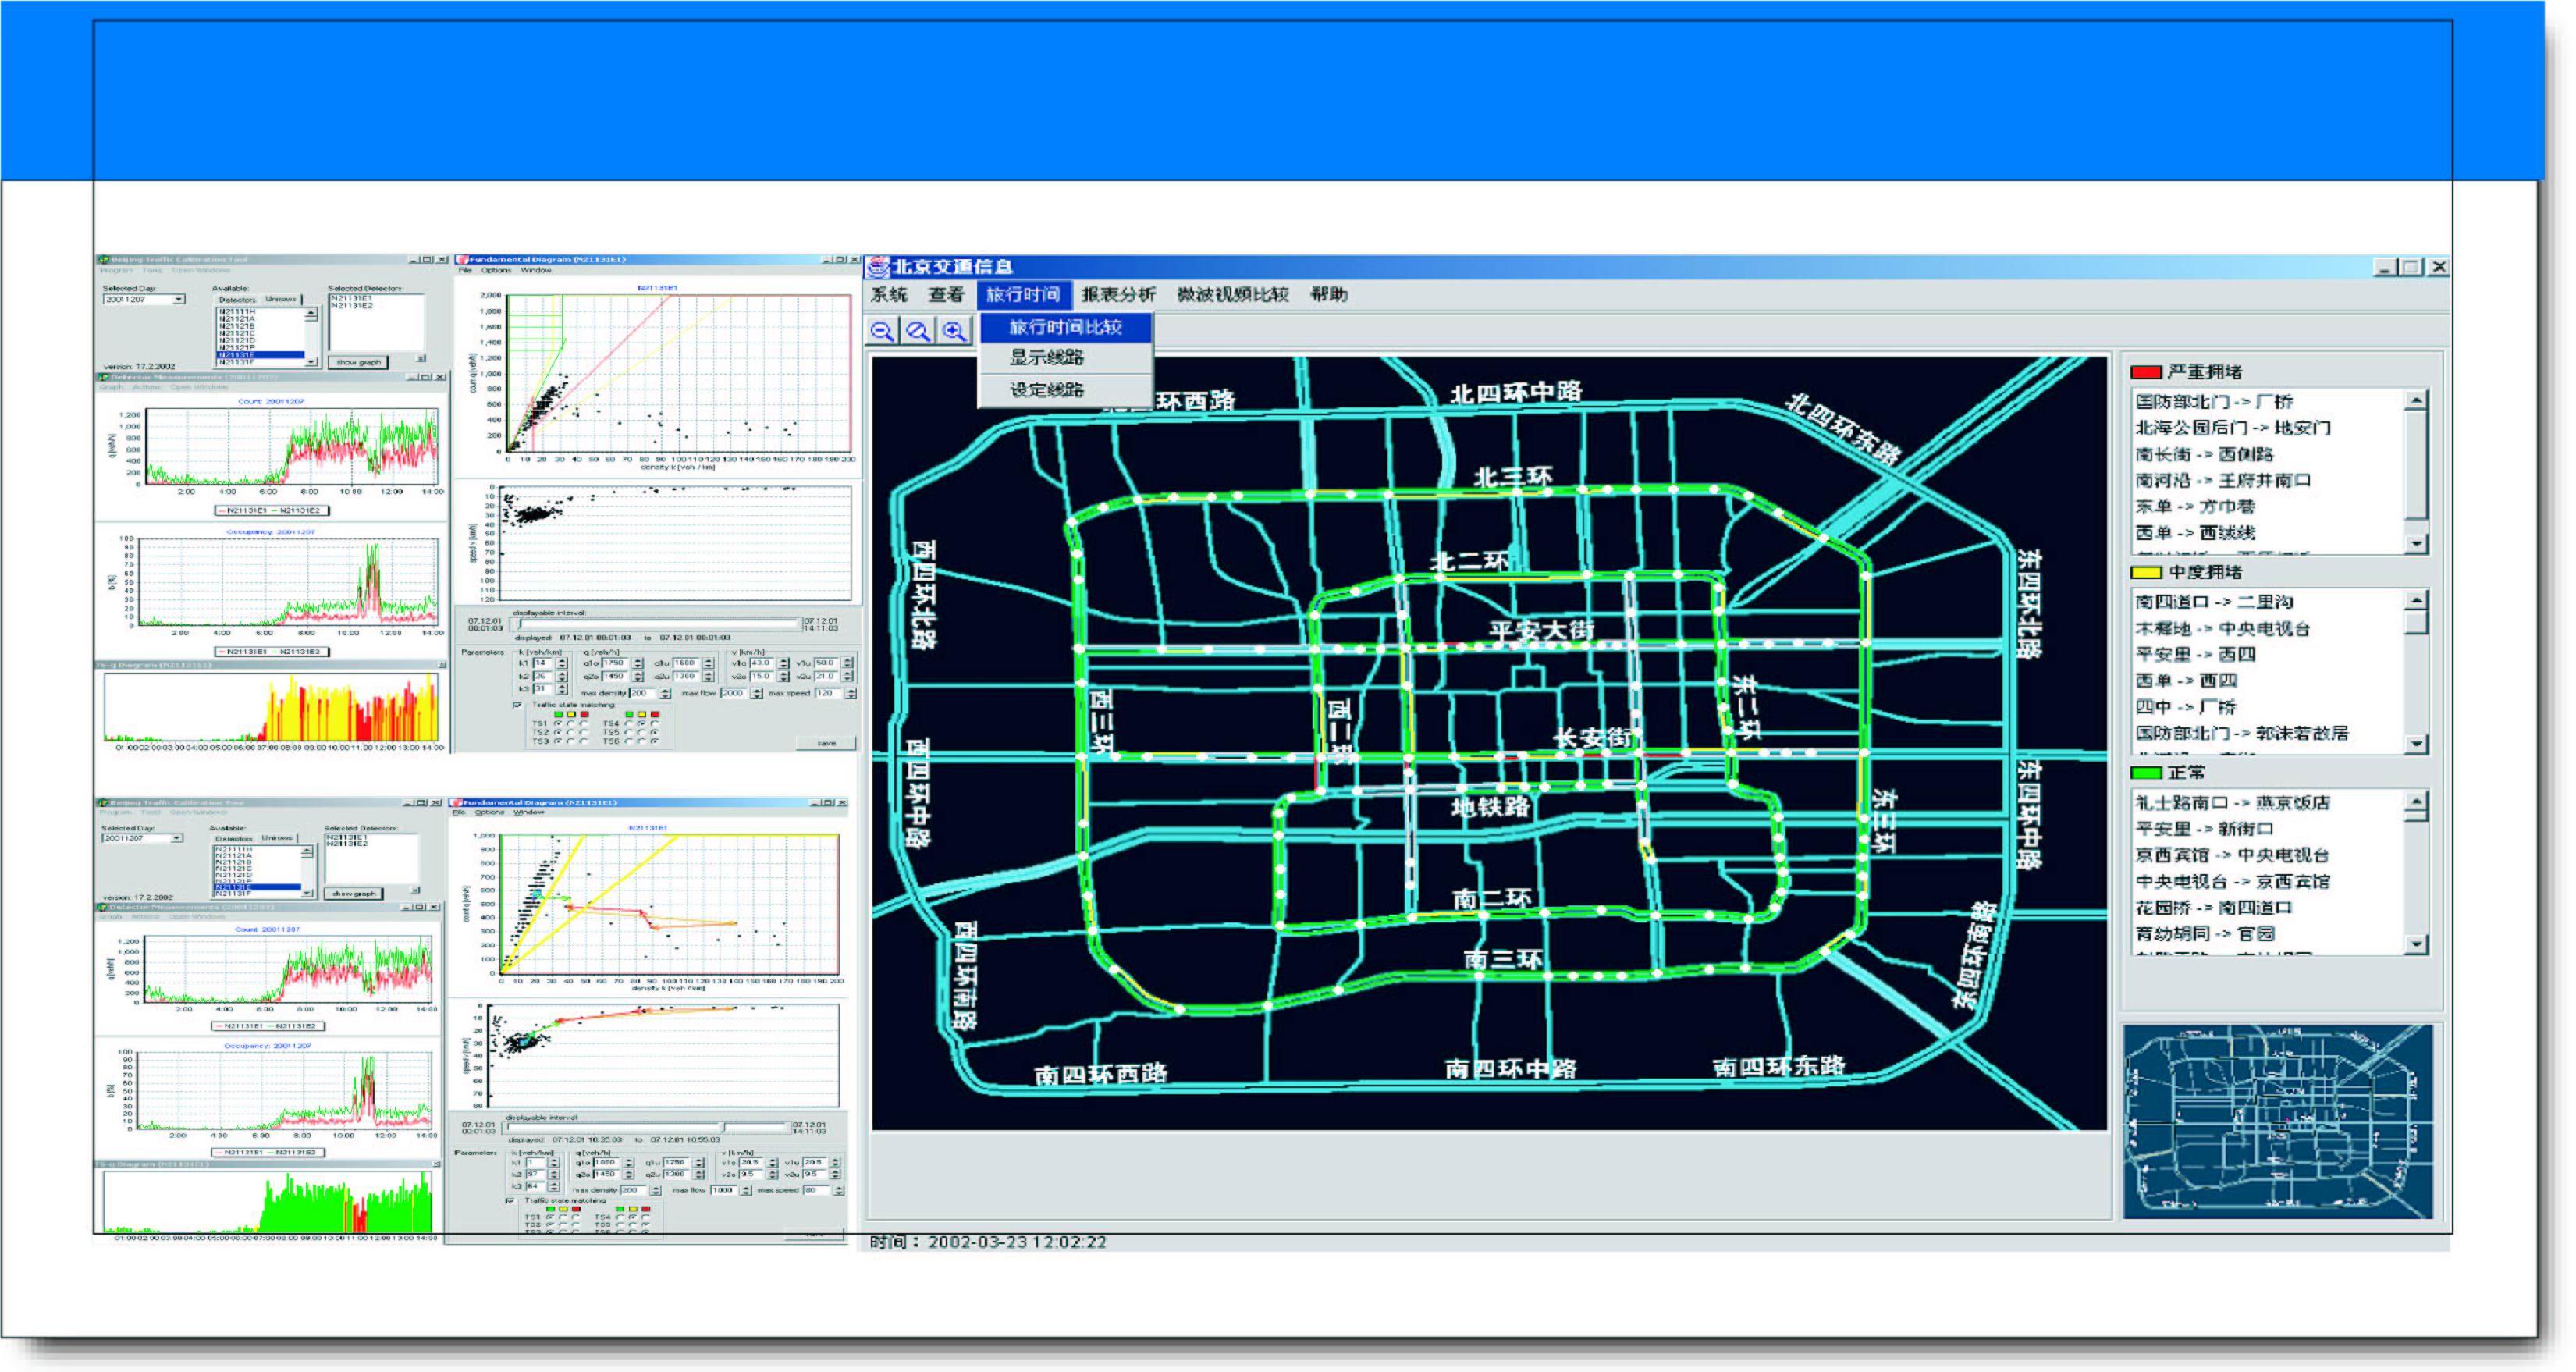Click the 北京交通信息 title bar app icon
Viewport: 2576px width, 1372px height.
(x=877, y=267)
